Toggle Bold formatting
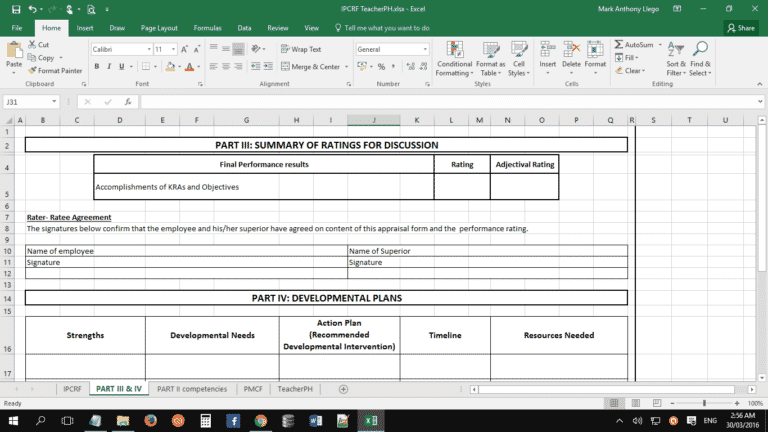 pos(97,67)
